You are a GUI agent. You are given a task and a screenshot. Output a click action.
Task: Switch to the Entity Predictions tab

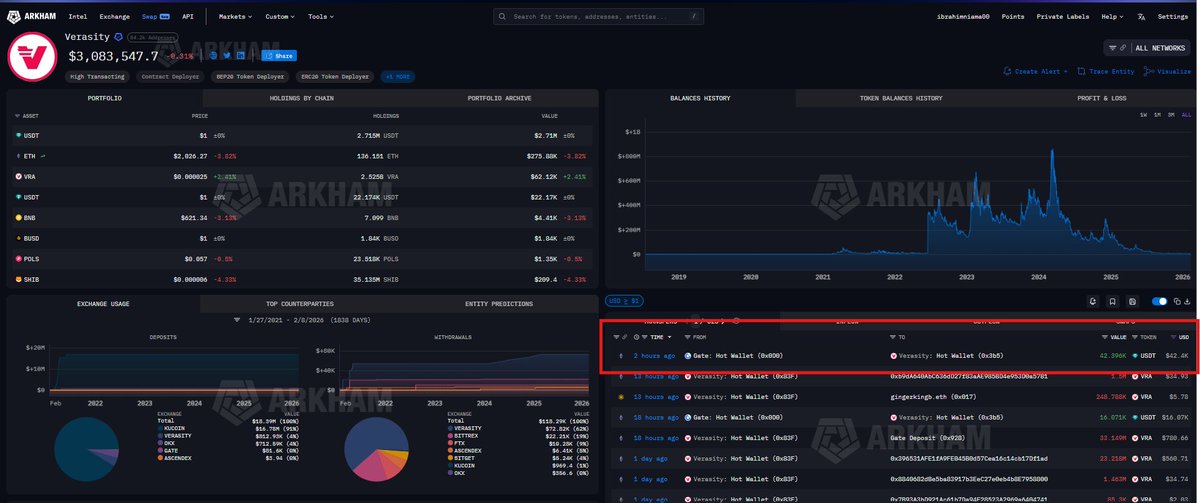pos(499,303)
